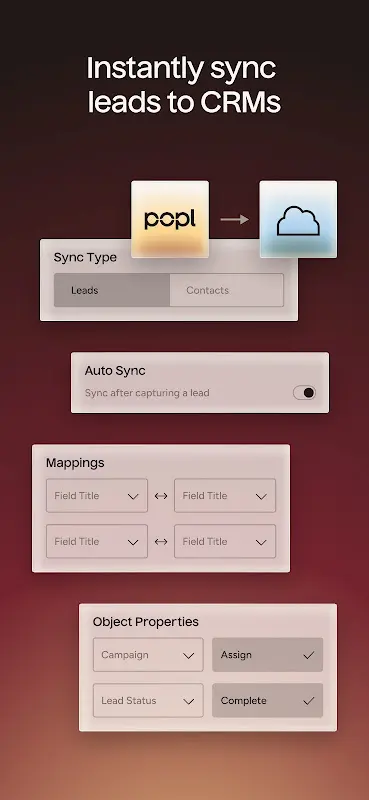
Task: Click the checkmark on Complete
Action: tap(308, 701)
